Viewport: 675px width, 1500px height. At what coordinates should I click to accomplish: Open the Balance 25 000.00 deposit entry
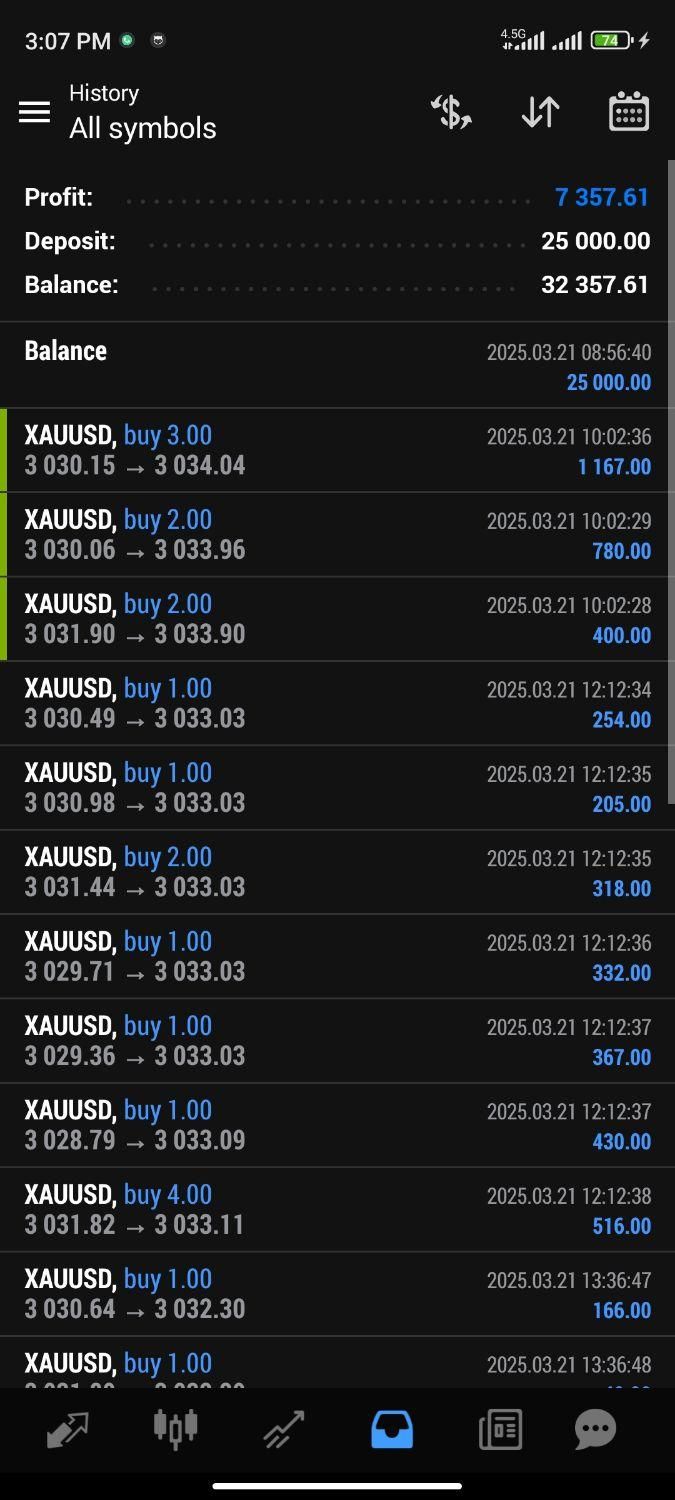tap(337, 365)
